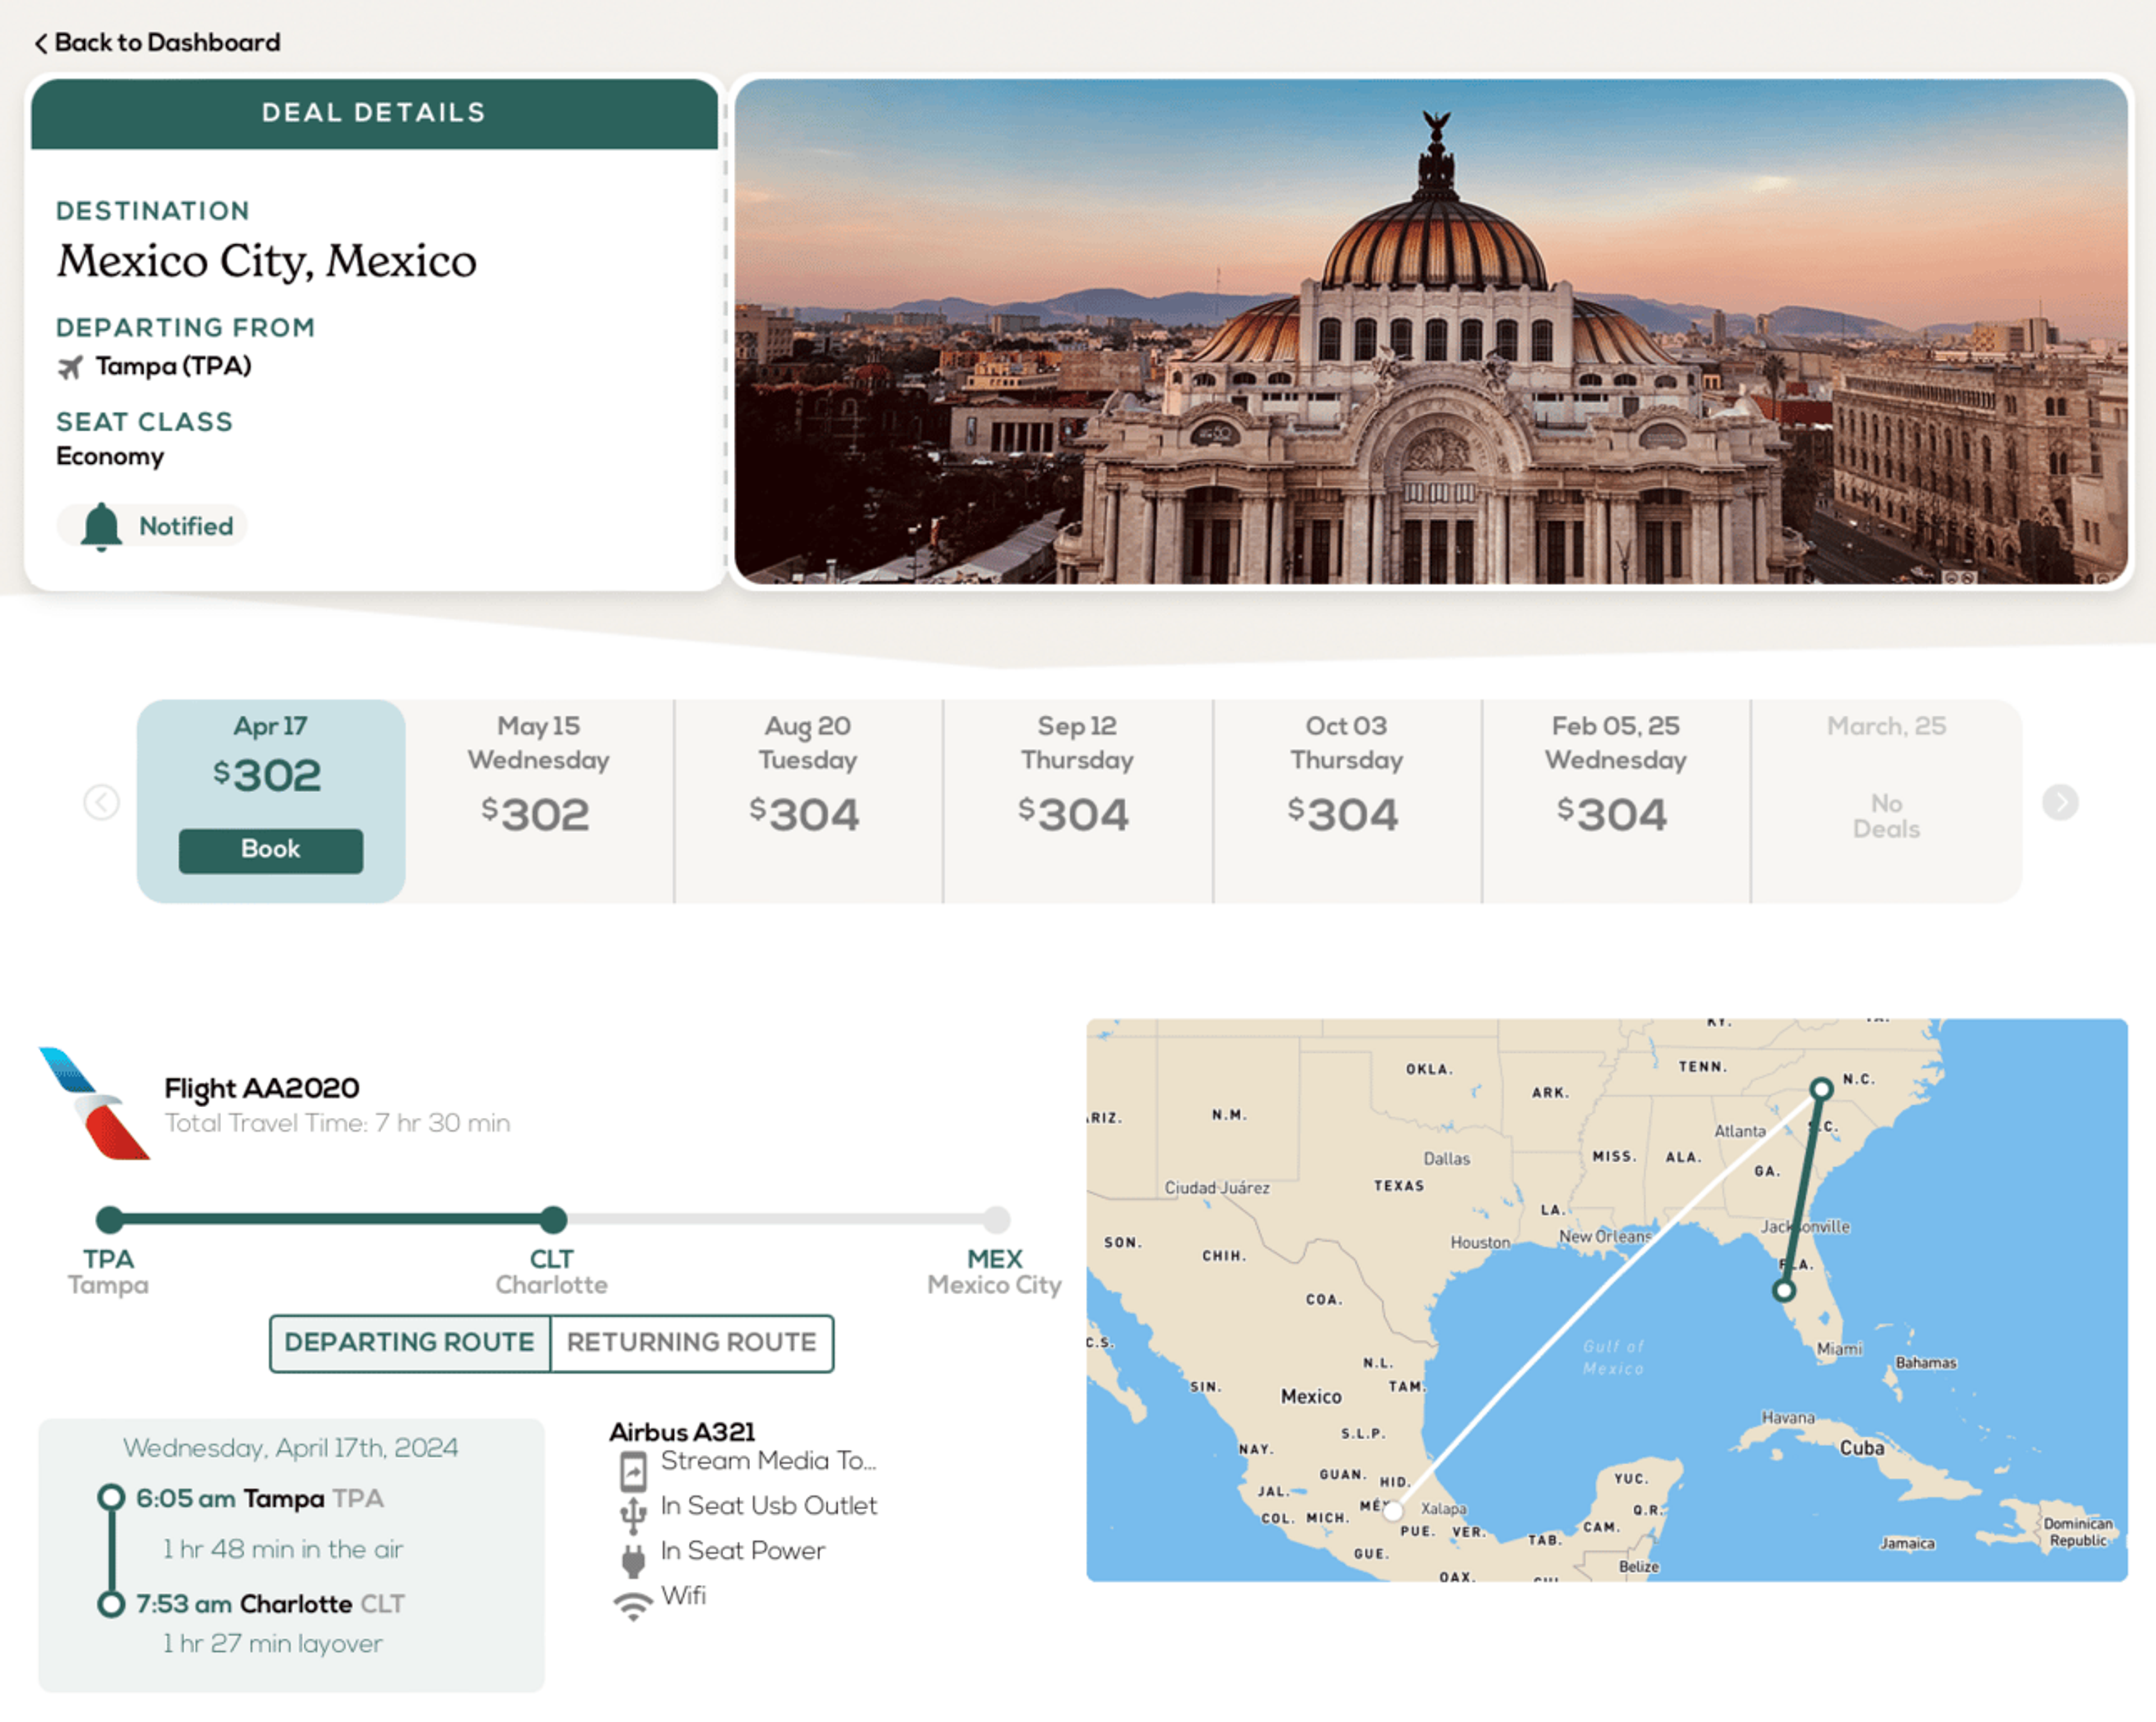
Task: Toggle the Notified bell alert
Action: click(152, 526)
